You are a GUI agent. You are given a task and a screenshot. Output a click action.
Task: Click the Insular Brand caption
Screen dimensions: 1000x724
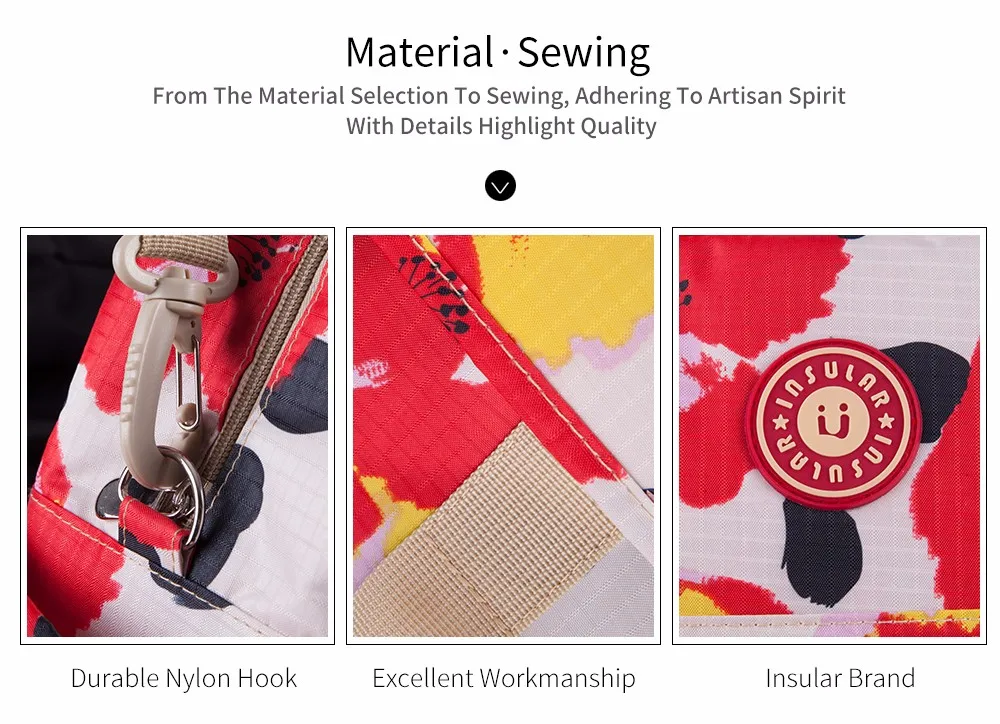(840, 678)
